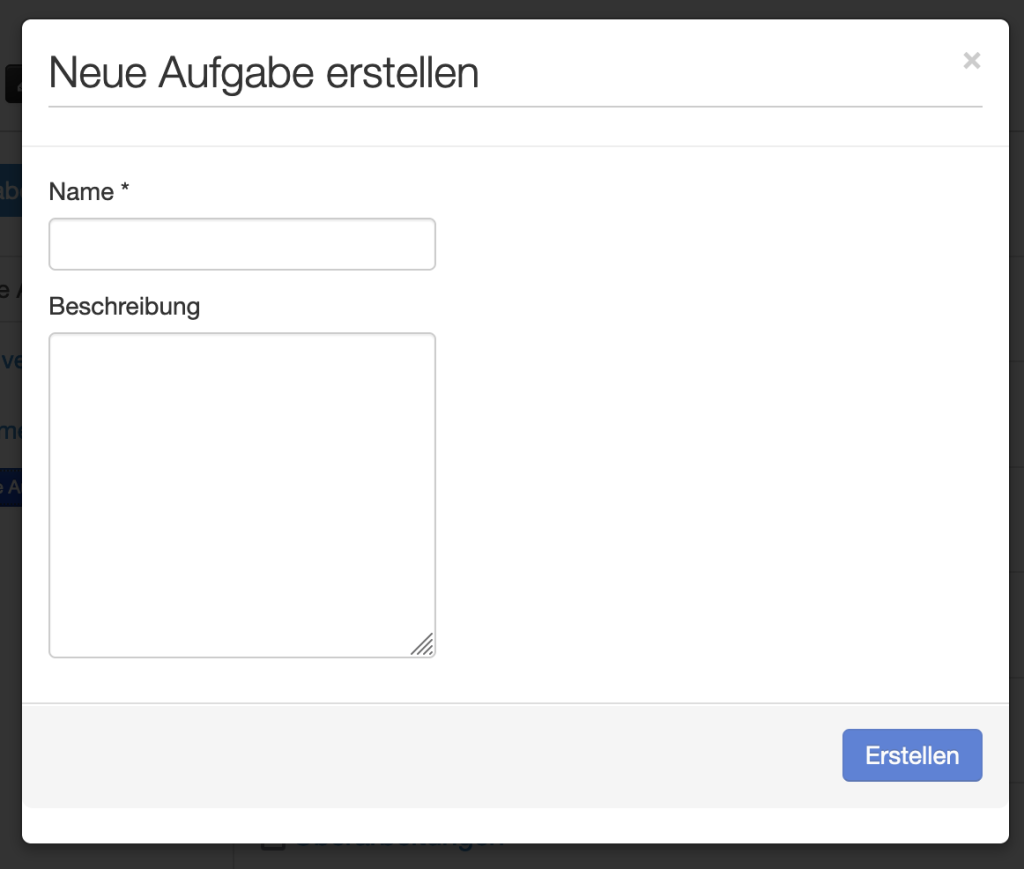1024x869 pixels.
Task: Click the divider line under the dialog title
Action: pos(515,106)
